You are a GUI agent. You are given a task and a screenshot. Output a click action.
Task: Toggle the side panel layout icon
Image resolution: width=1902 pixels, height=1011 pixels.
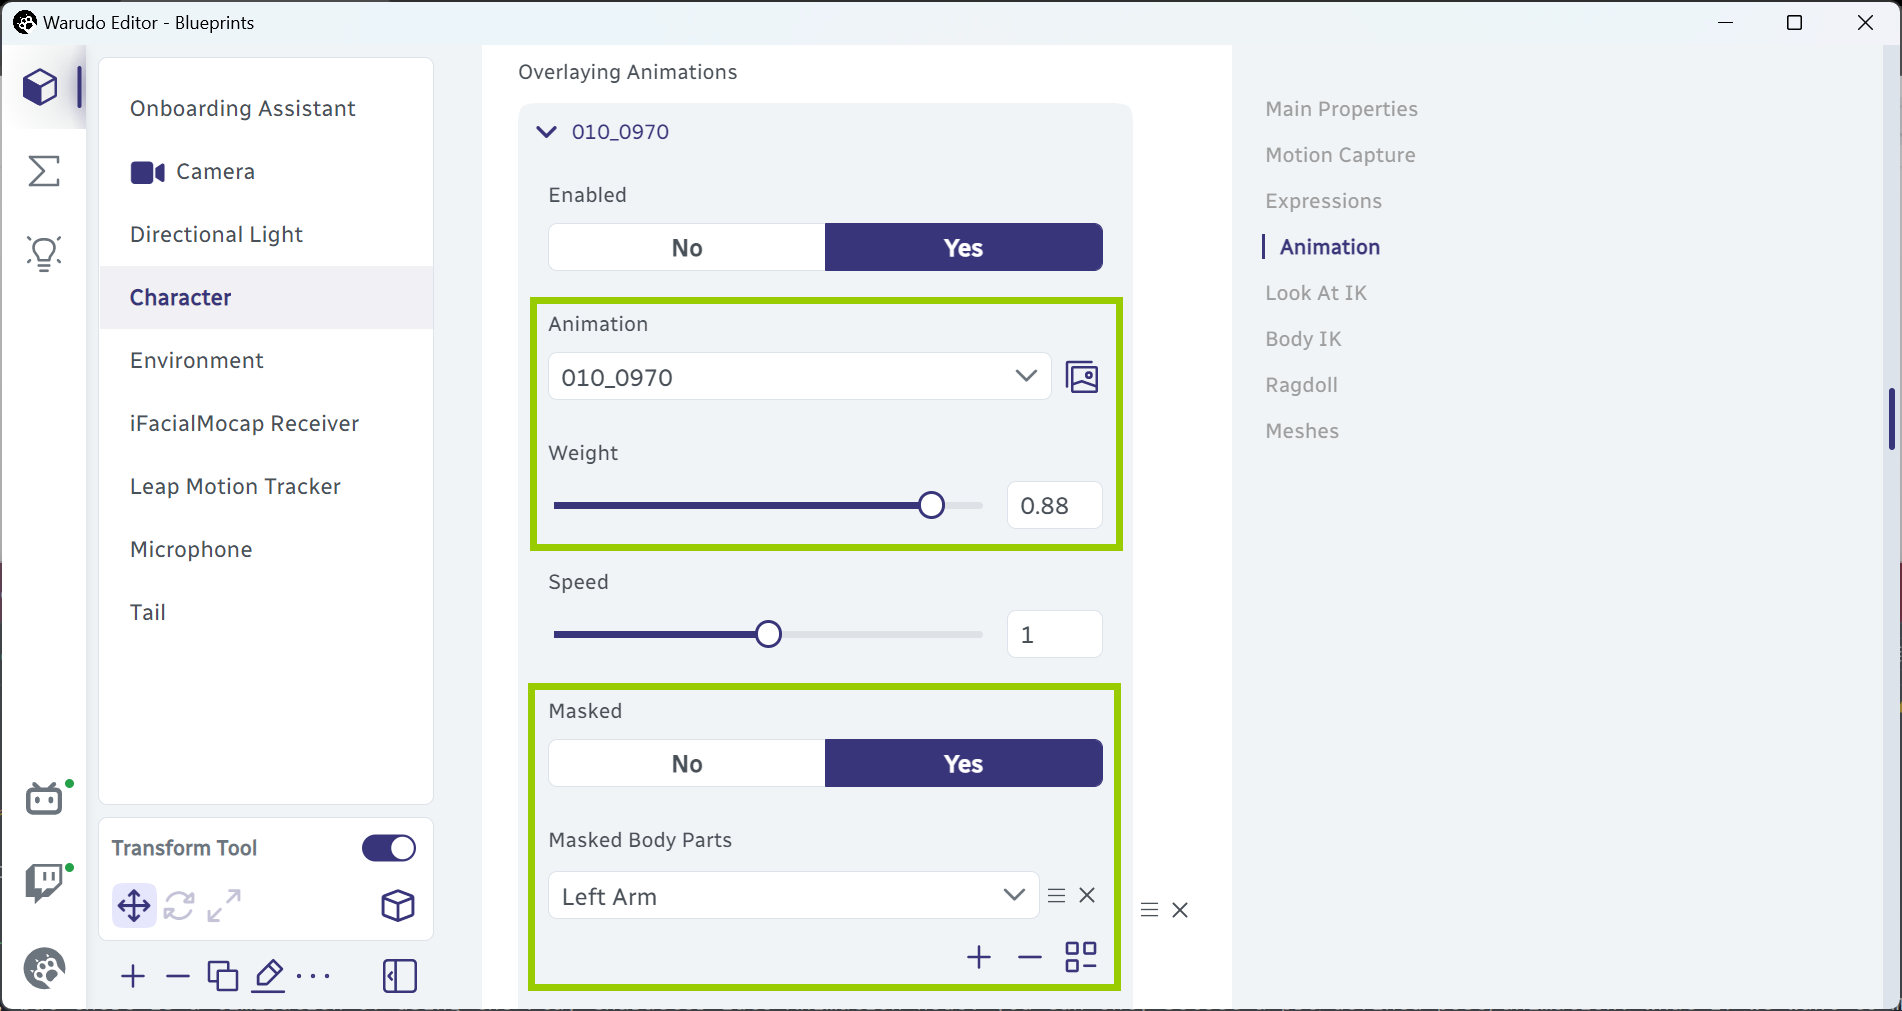[399, 975]
